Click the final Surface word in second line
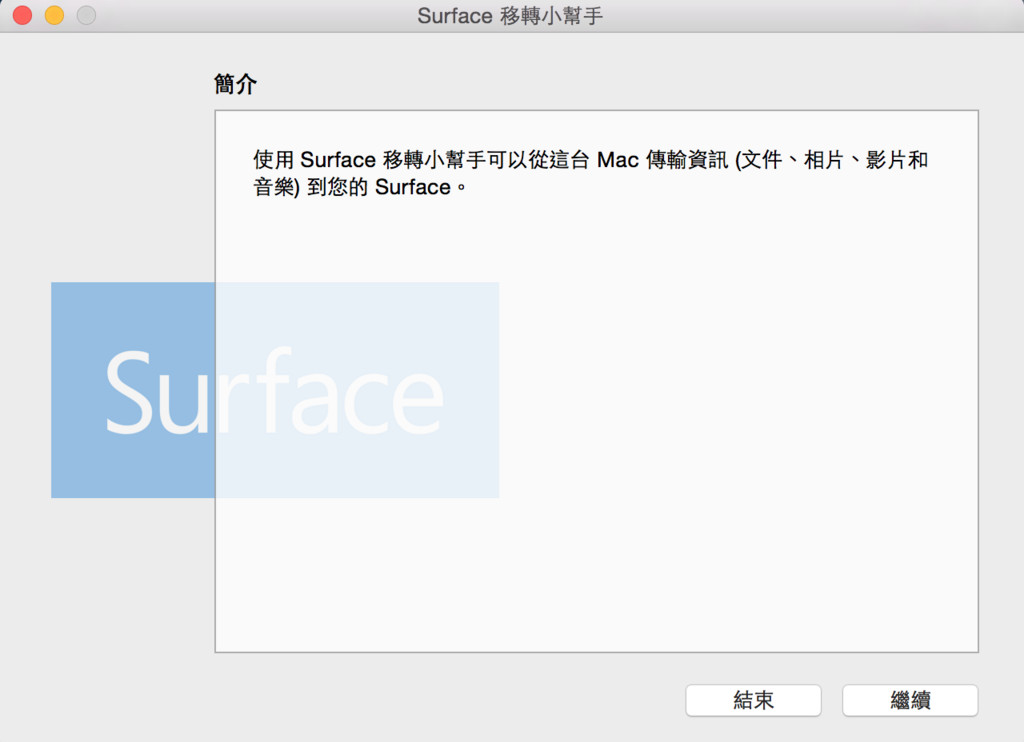The image size is (1024, 742). point(412,187)
